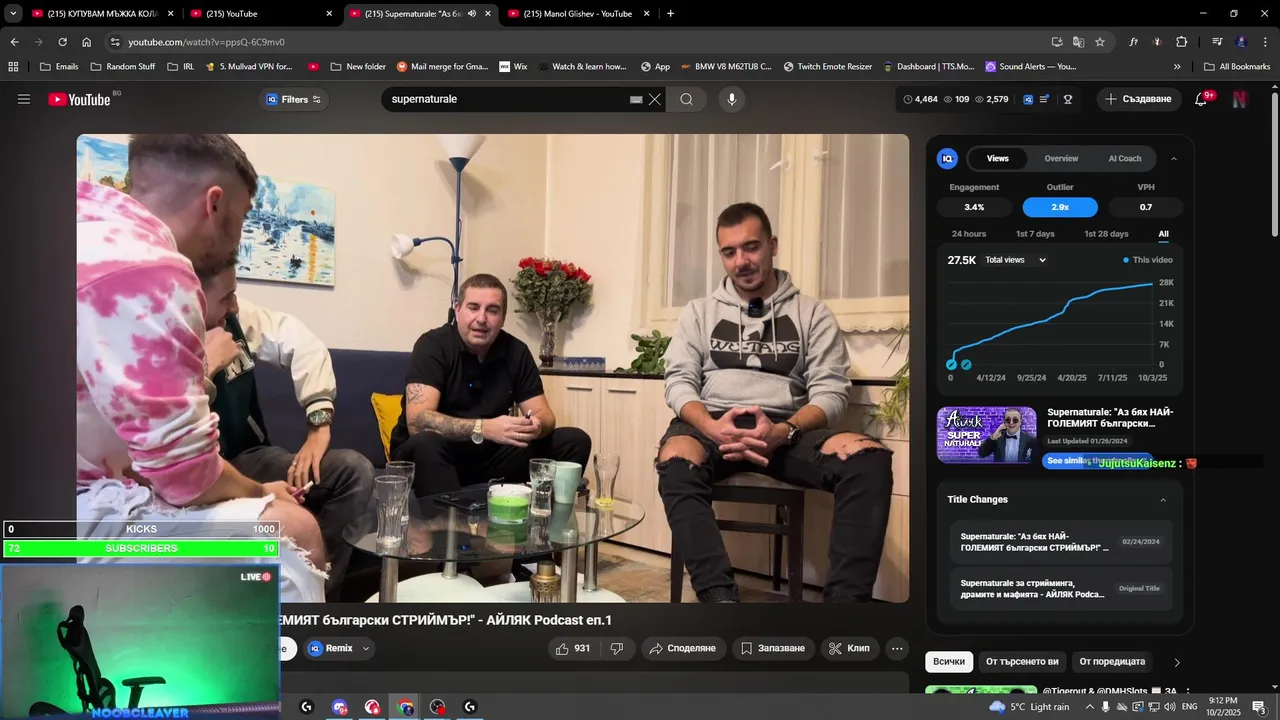Open Chrome media control icon

click(x=1217, y=42)
